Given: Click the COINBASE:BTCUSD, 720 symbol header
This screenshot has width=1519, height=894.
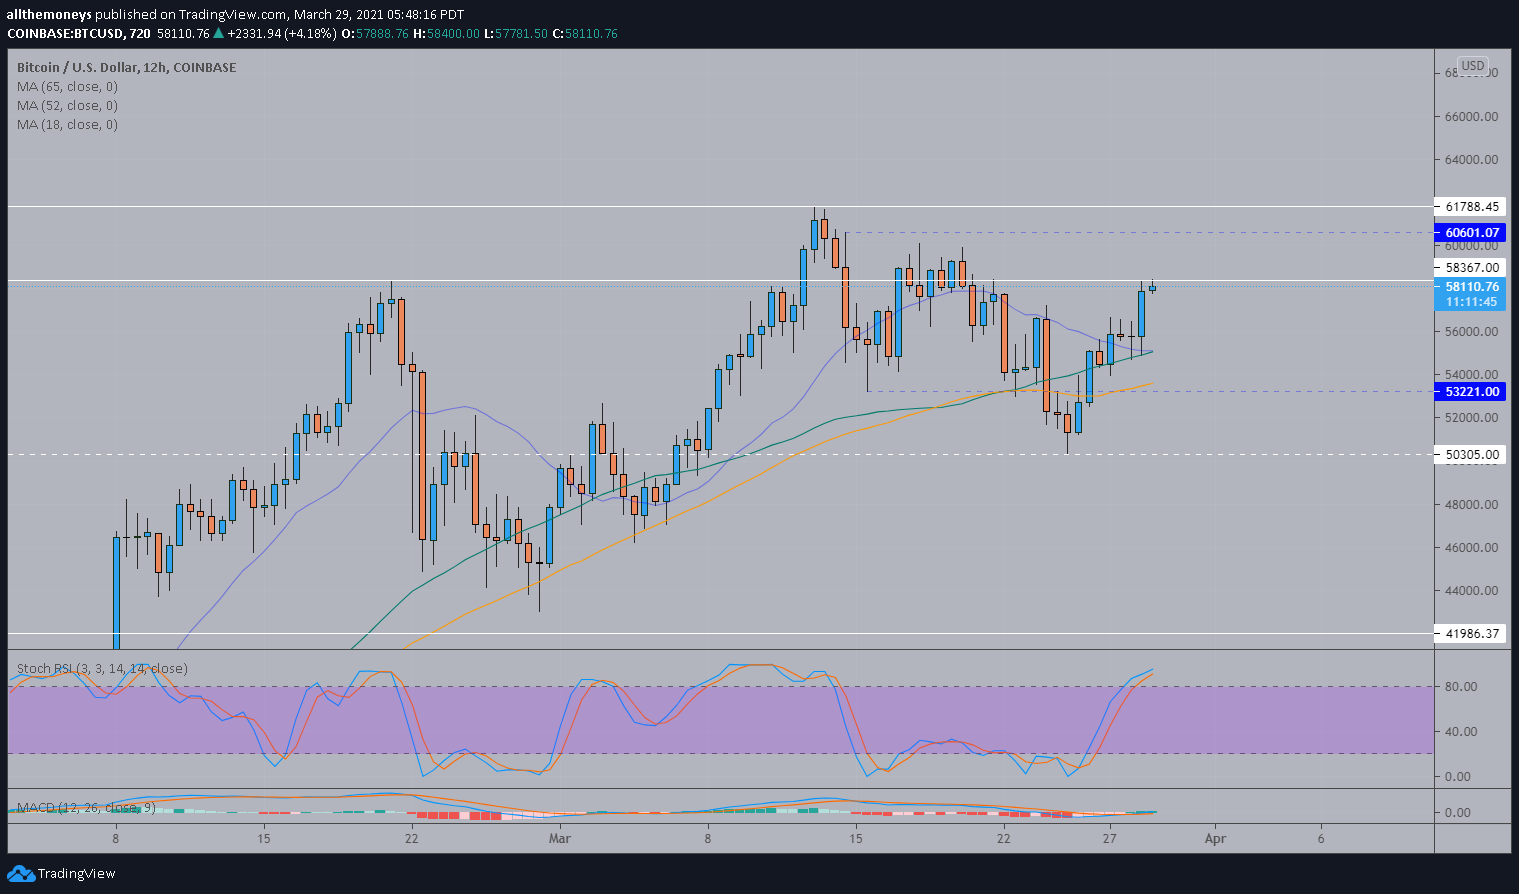Looking at the screenshot, I should [x=79, y=34].
